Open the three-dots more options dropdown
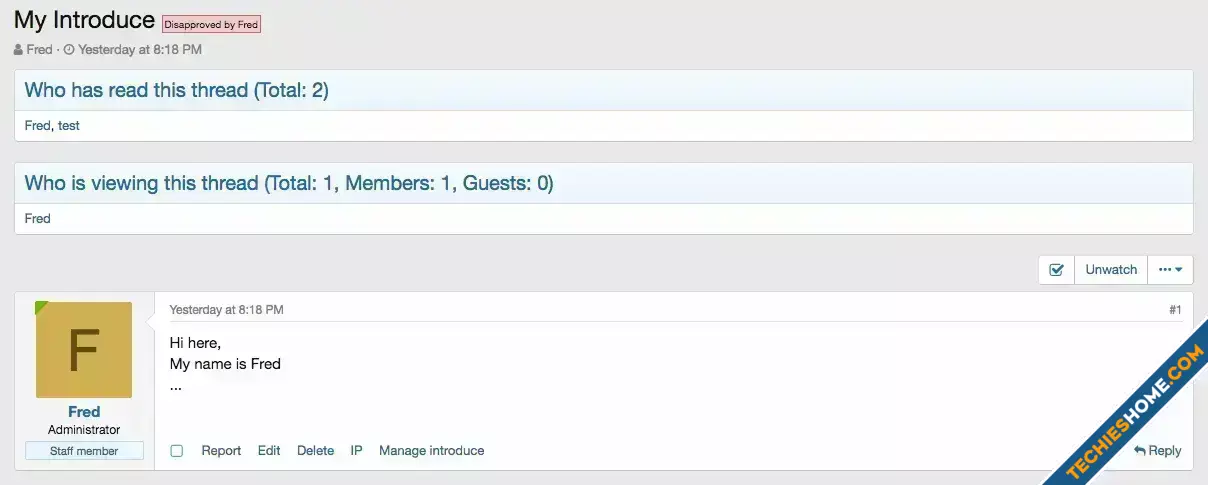1208x485 pixels. (x=1170, y=270)
